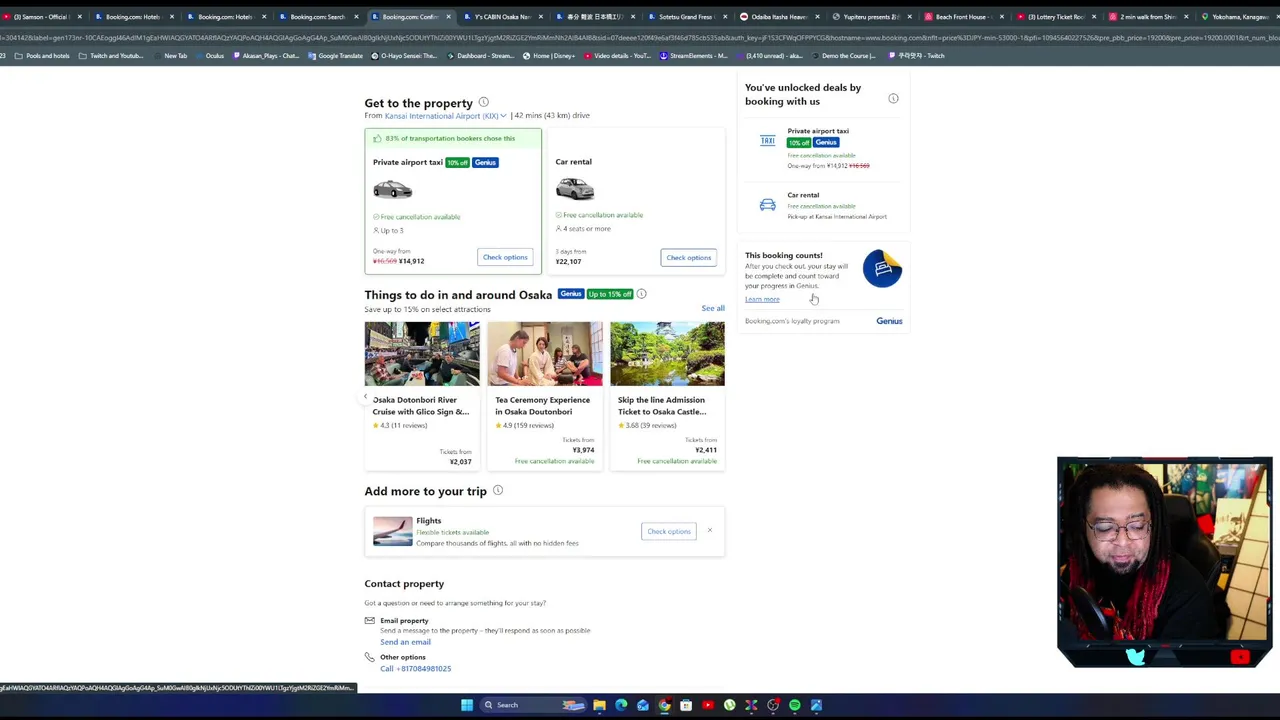The width and height of the screenshot is (1280, 720).
Task: Open Home | Disney+ bookmark
Action: pos(549,56)
